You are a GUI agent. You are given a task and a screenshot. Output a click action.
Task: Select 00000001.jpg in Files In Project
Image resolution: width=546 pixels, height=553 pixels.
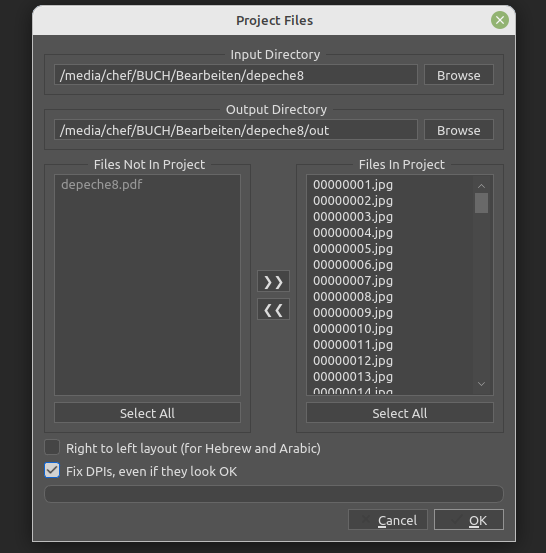point(353,184)
